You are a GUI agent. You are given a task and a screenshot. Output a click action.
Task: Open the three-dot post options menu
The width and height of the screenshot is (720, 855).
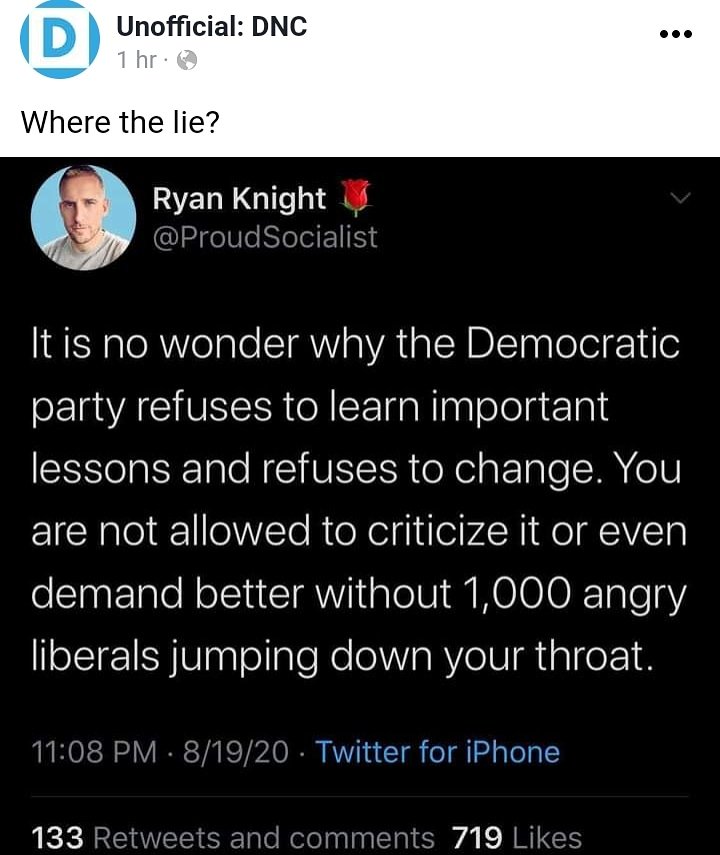coord(676,33)
